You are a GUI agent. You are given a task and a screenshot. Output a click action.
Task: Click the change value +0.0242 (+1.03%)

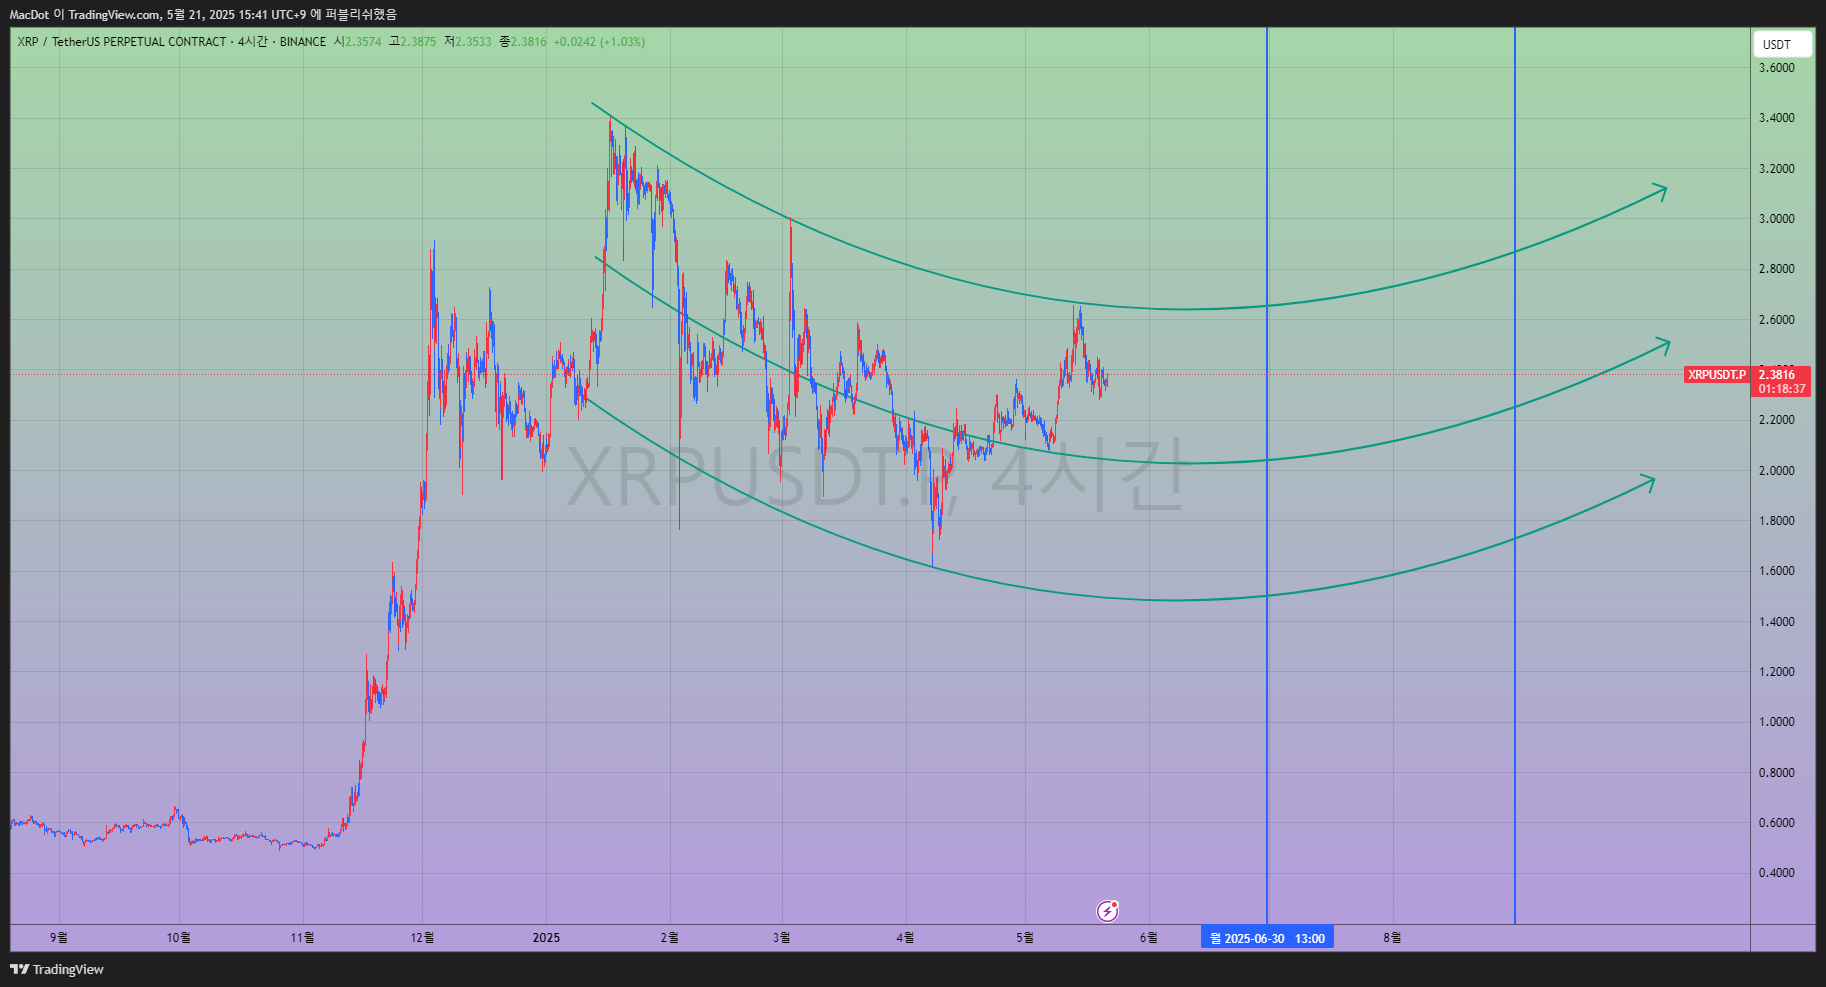coord(599,42)
